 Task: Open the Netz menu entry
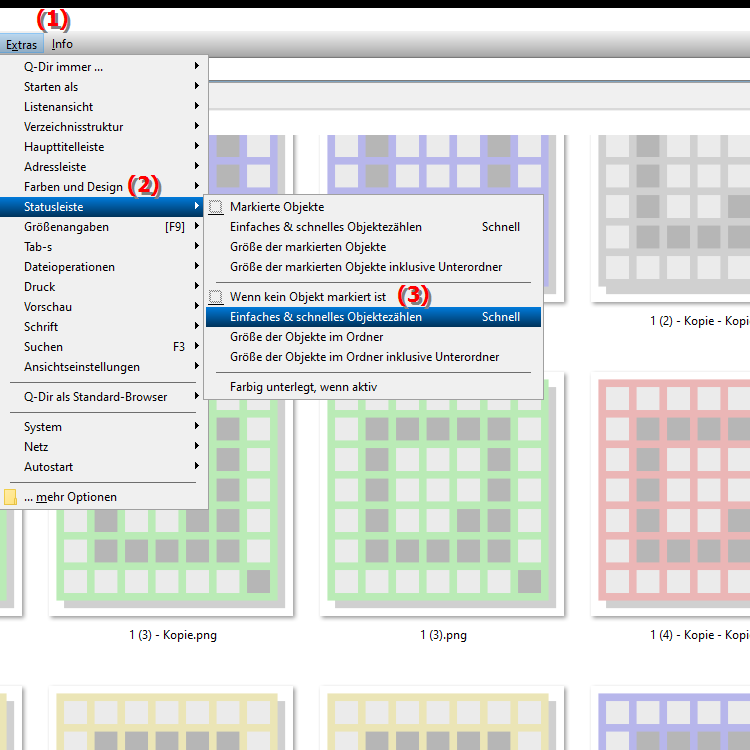(x=104, y=447)
